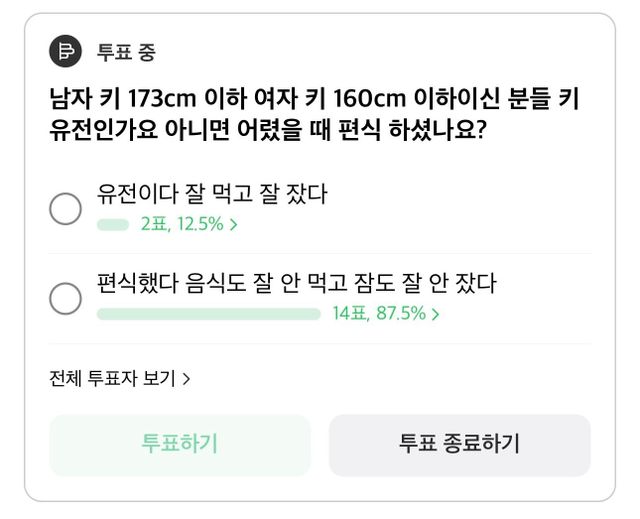640x519 pixels.
Task: Click the short 12.5% result bar
Action: pyautogui.click(x=113, y=225)
